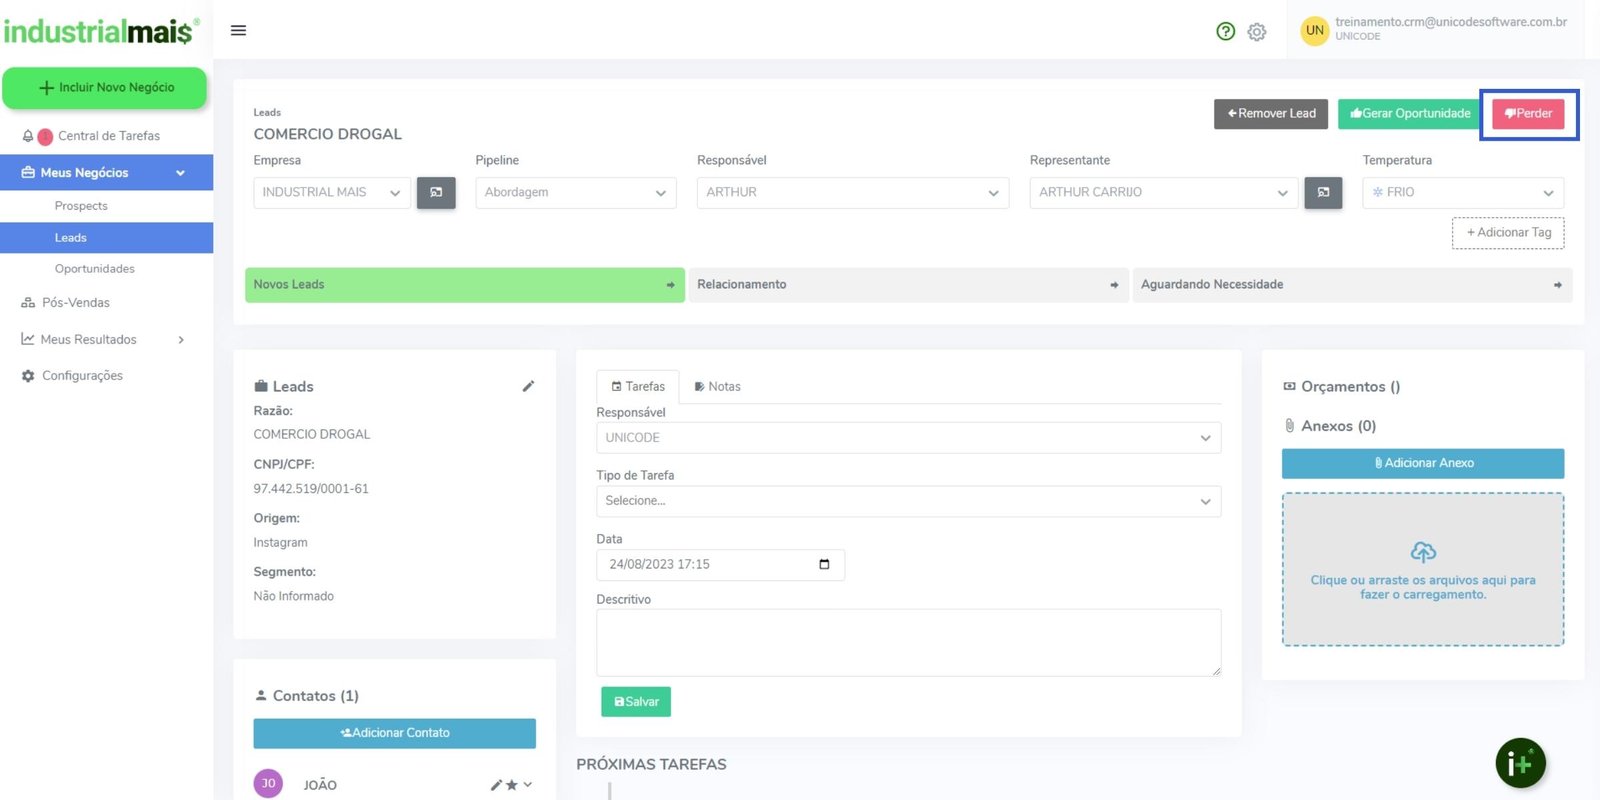The width and height of the screenshot is (1600, 800).
Task: Open the calendar picker in Data field
Action: (x=824, y=564)
